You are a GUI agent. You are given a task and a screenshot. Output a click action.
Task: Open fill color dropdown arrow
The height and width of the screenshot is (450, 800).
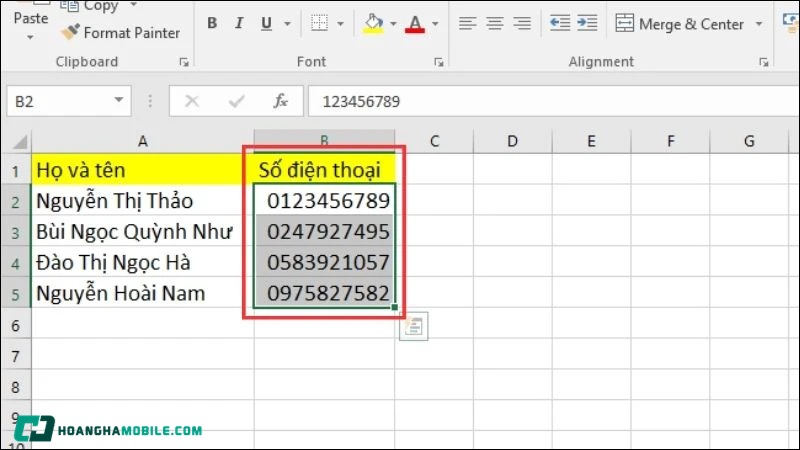[x=393, y=23]
